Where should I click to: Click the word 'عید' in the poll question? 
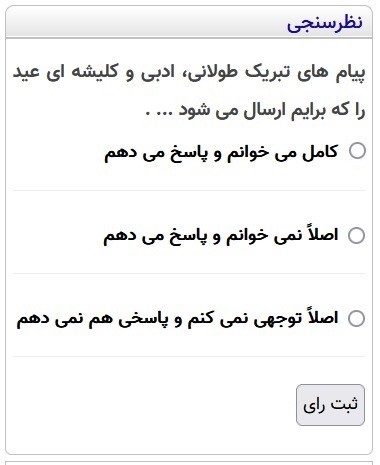[27, 73]
